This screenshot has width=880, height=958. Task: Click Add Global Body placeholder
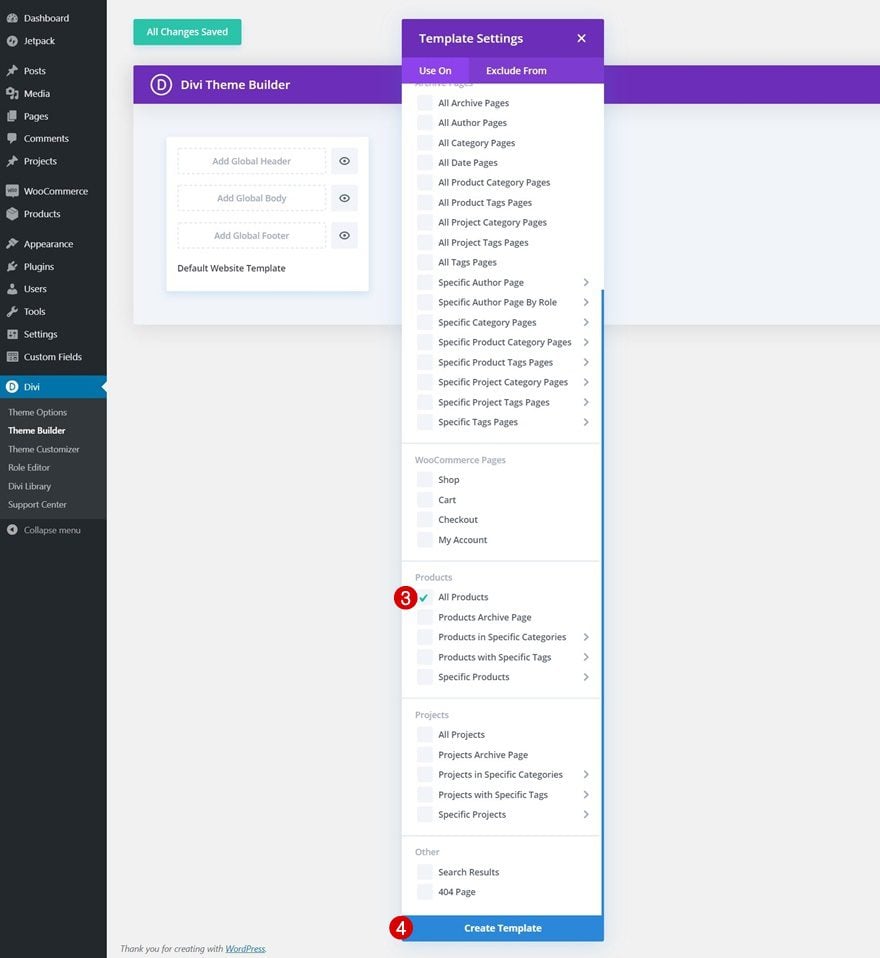tap(252, 199)
